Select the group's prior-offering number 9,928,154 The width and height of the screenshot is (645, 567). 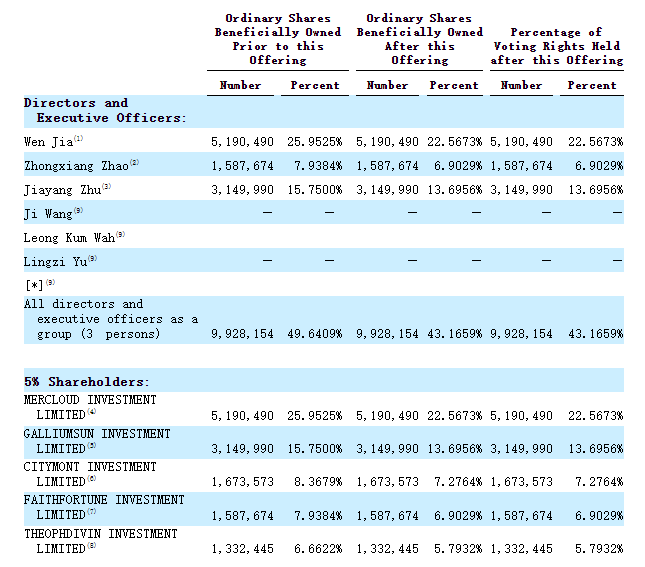coord(242,334)
